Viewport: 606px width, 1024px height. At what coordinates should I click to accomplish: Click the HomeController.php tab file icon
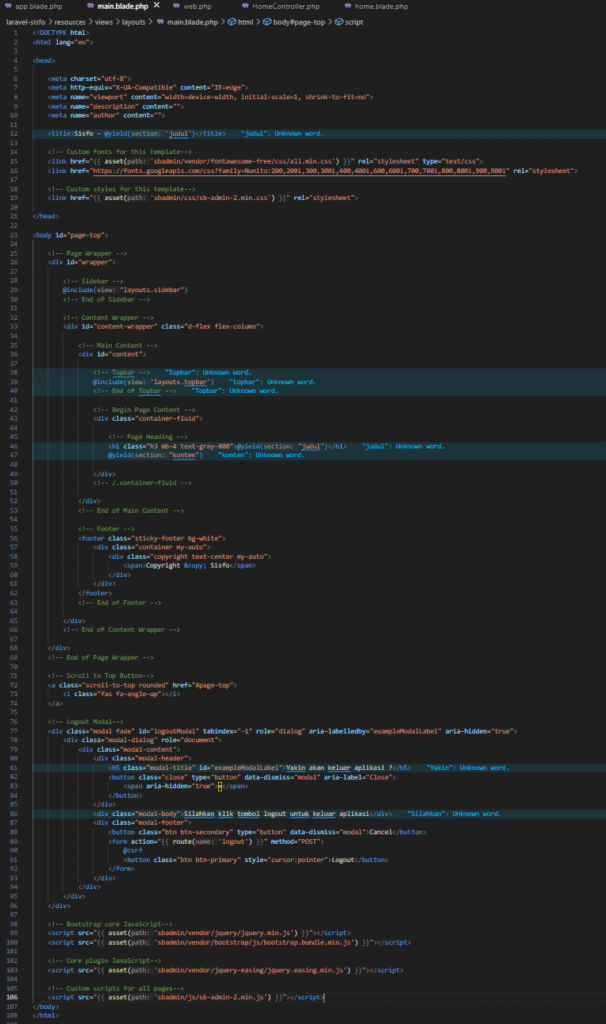246,6
